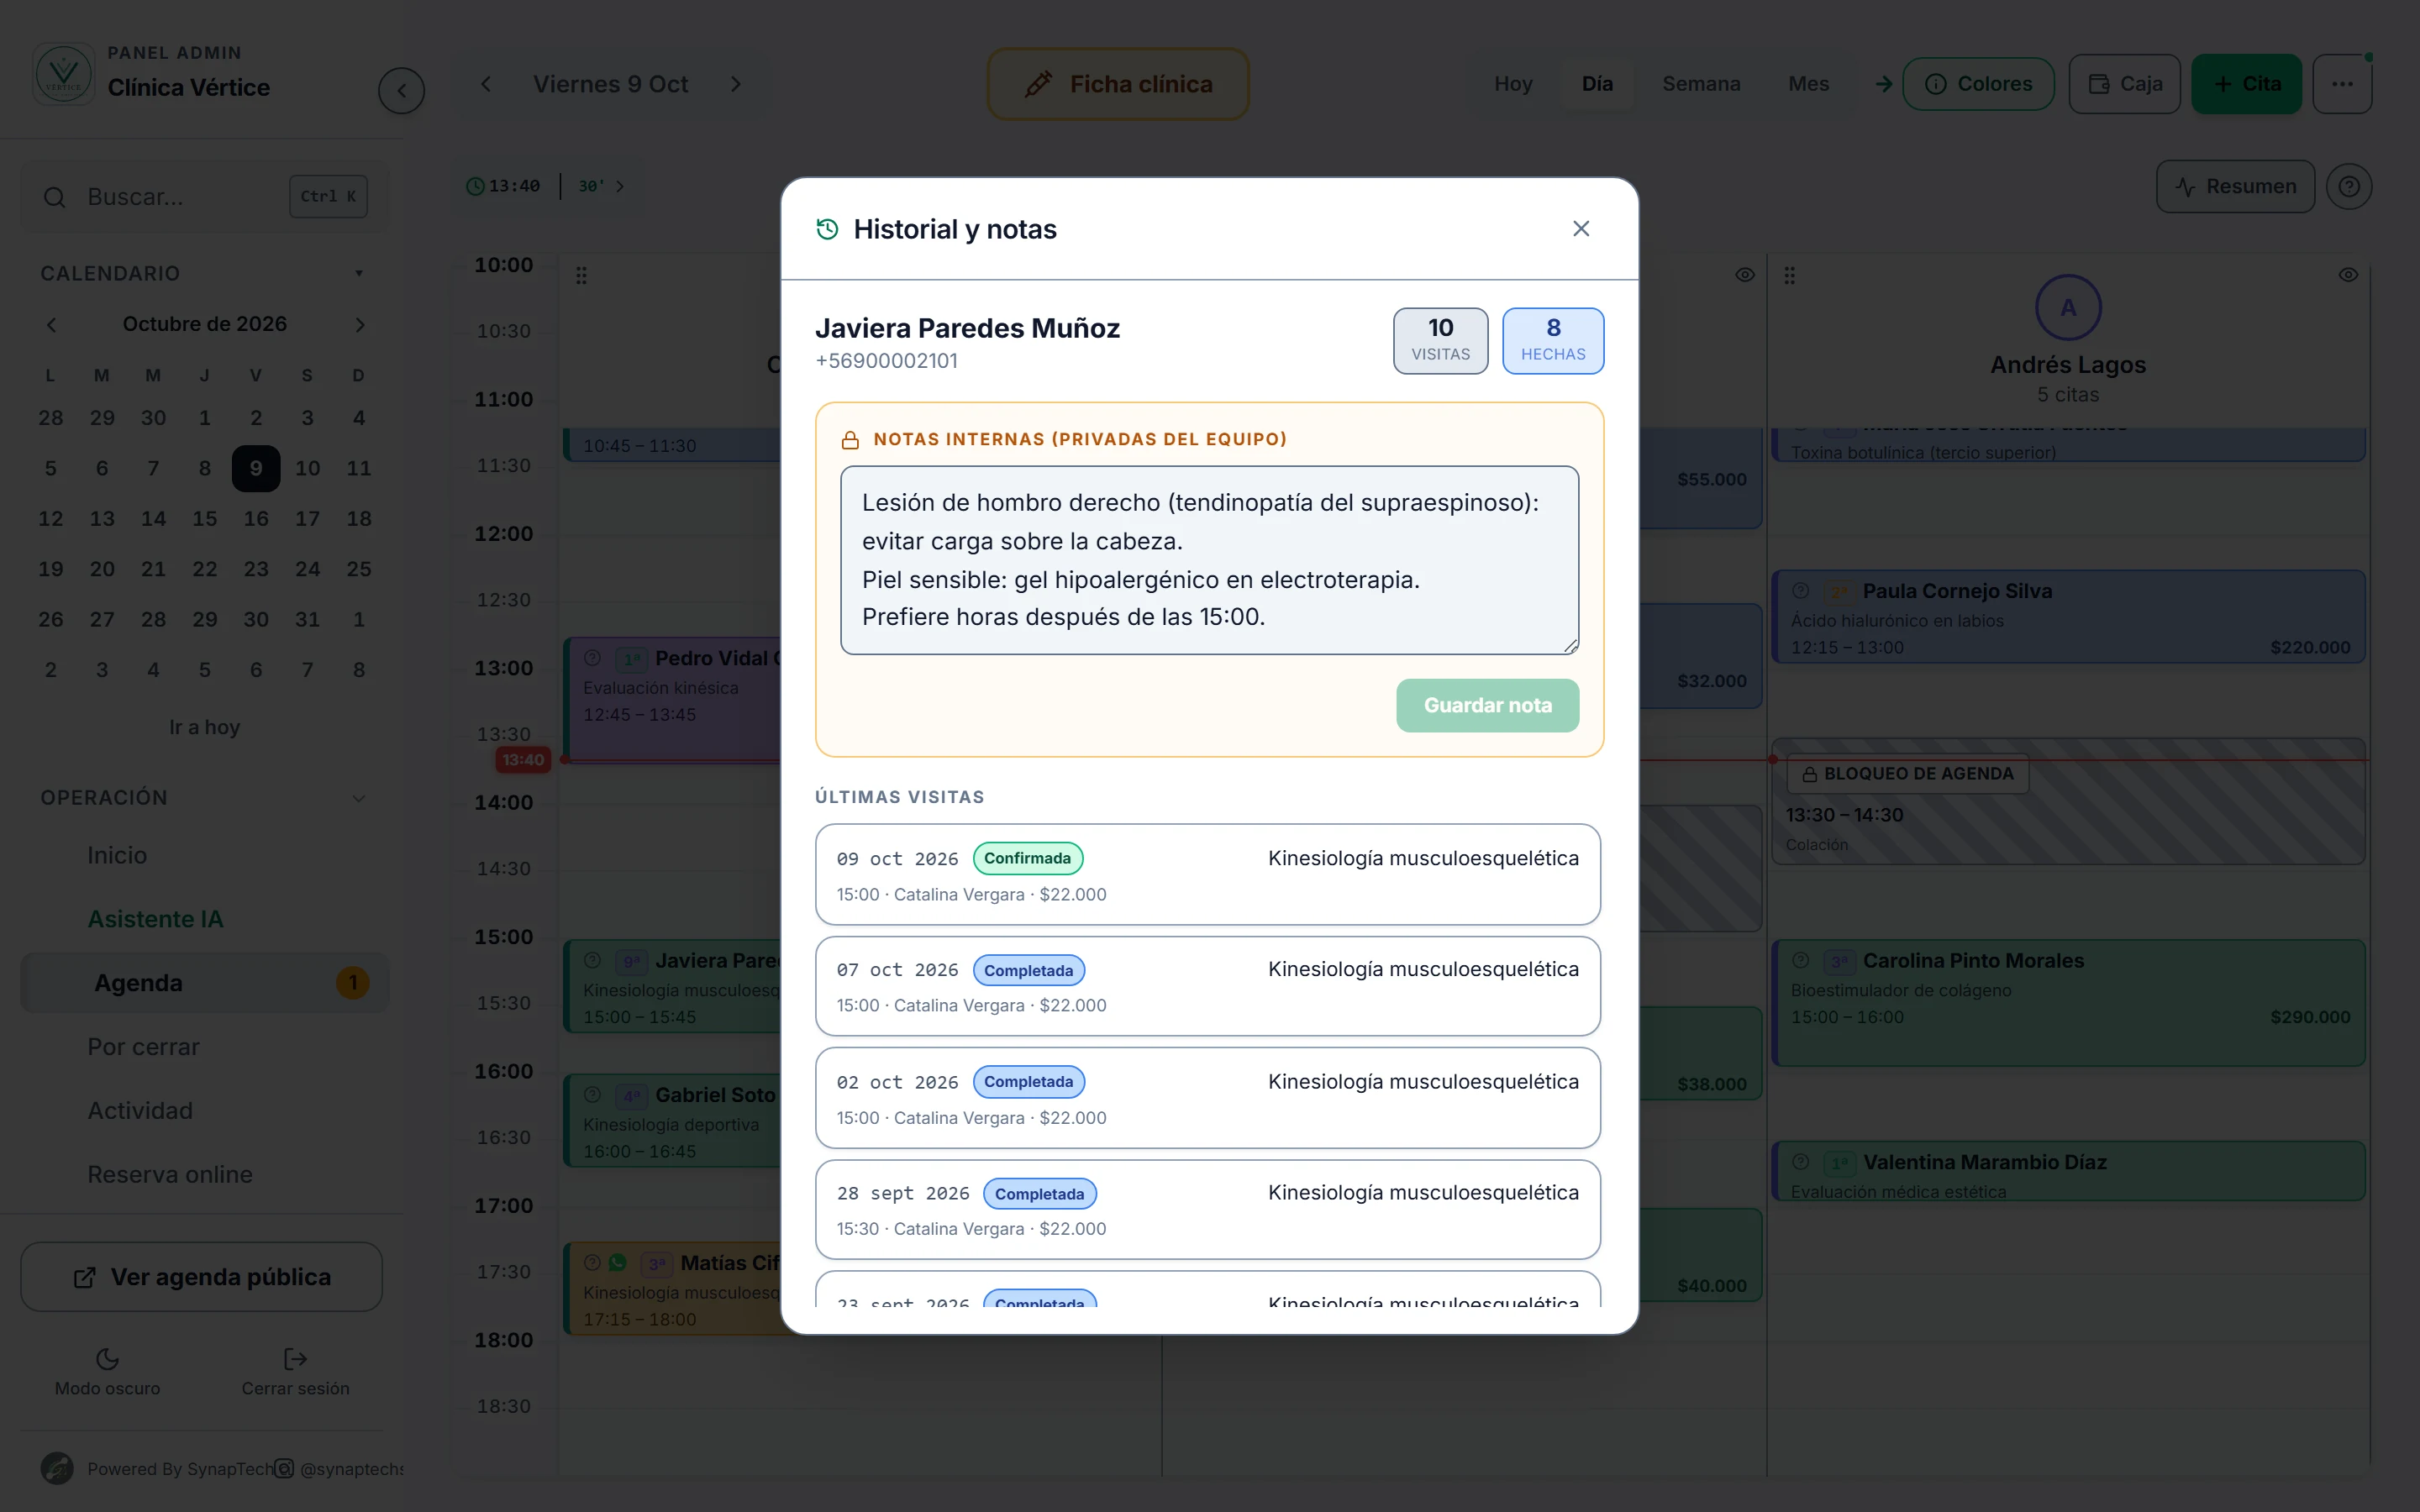This screenshot has width=2420, height=1512.
Task: Click the arrow icon next to Mes
Action: click(x=1883, y=84)
